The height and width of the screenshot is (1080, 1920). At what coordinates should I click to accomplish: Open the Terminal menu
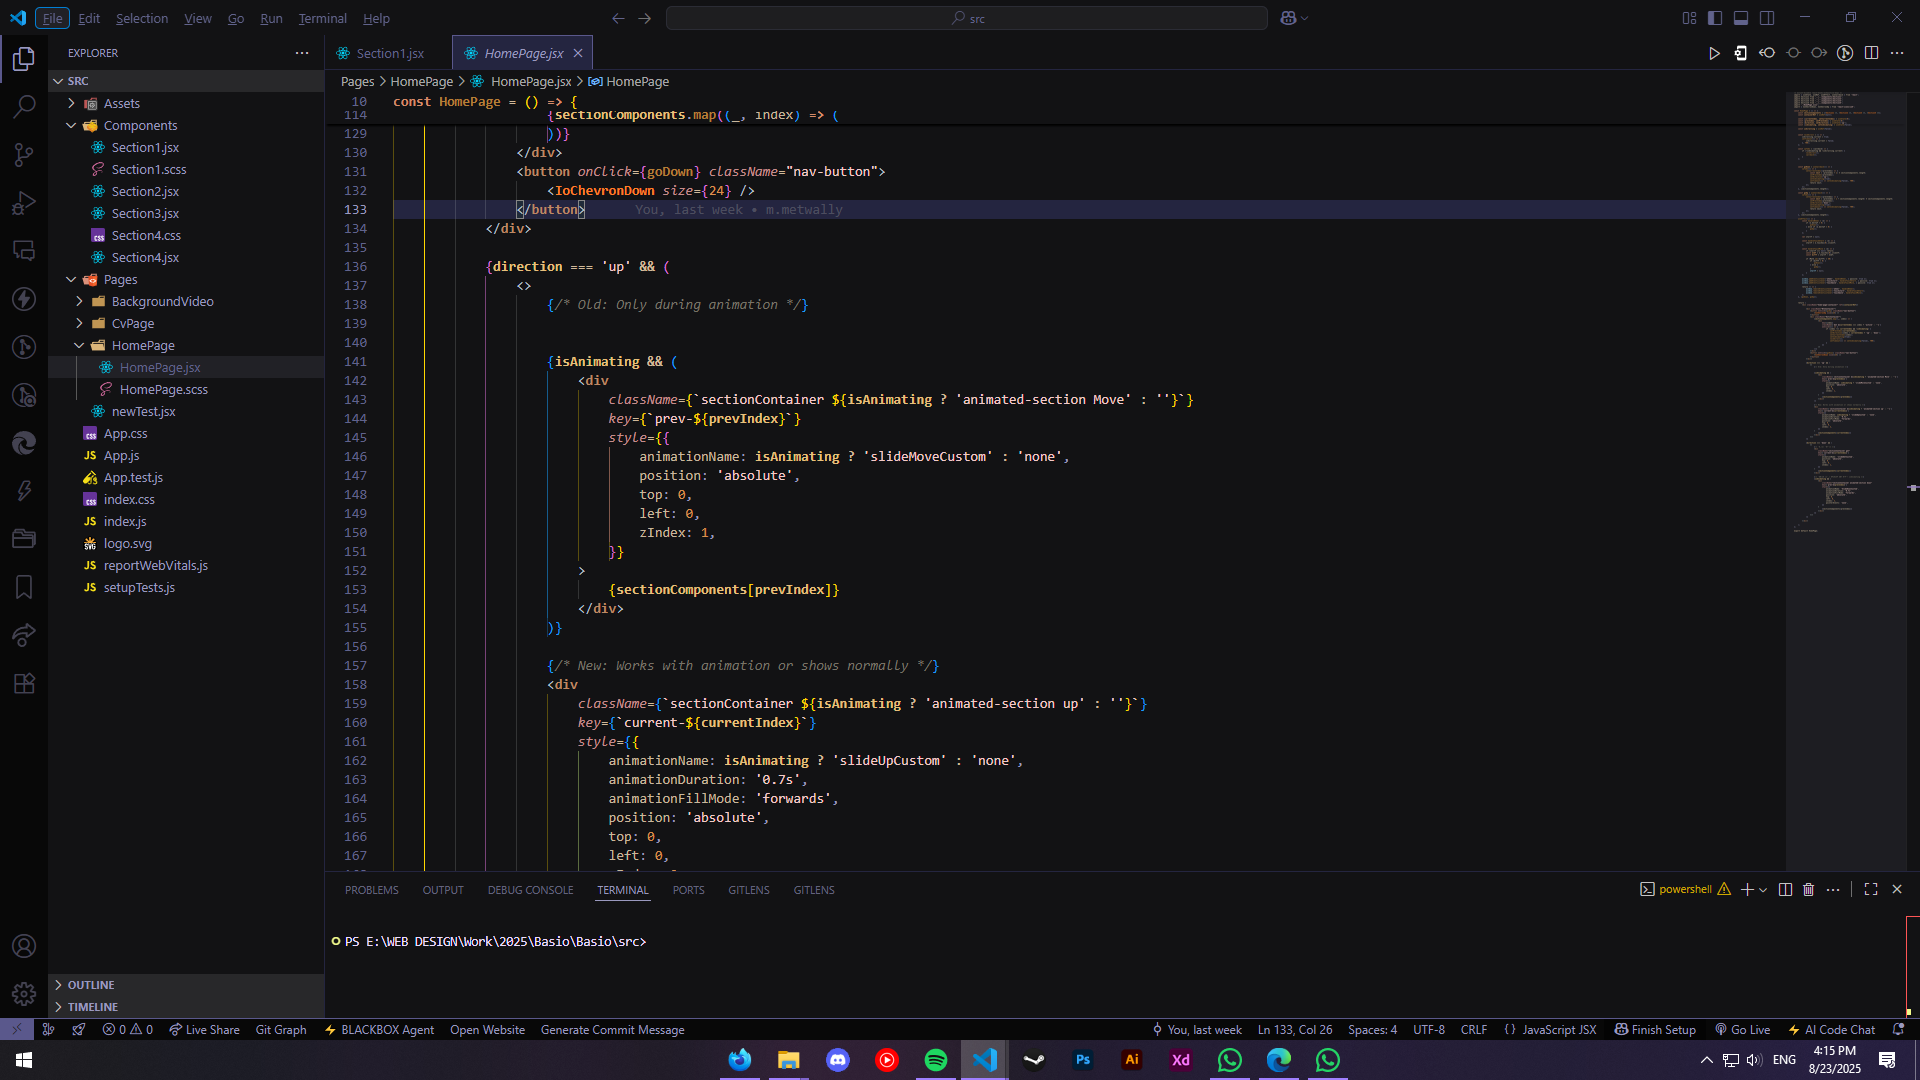pyautogui.click(x=322, y=18)
